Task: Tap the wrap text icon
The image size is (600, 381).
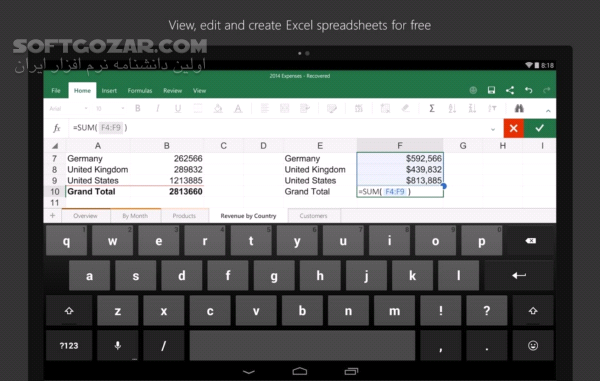Action: coord(305,109)
